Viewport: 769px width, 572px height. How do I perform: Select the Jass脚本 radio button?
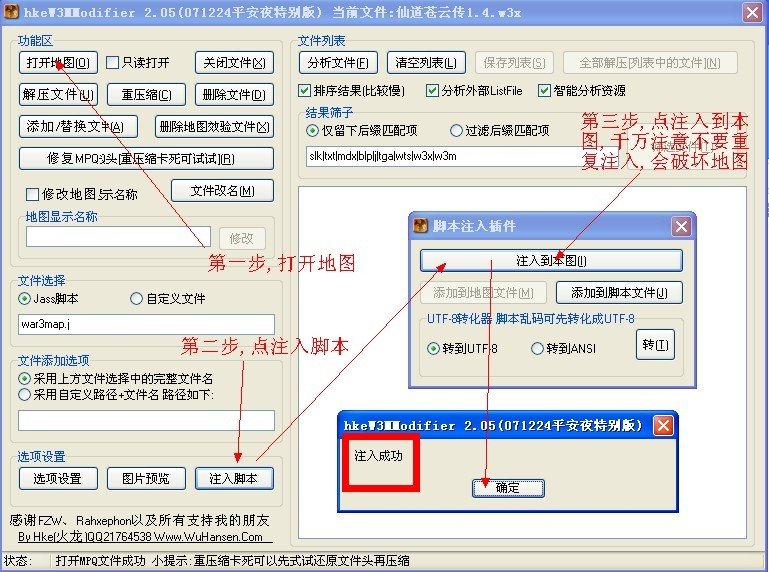pos(24,298)
